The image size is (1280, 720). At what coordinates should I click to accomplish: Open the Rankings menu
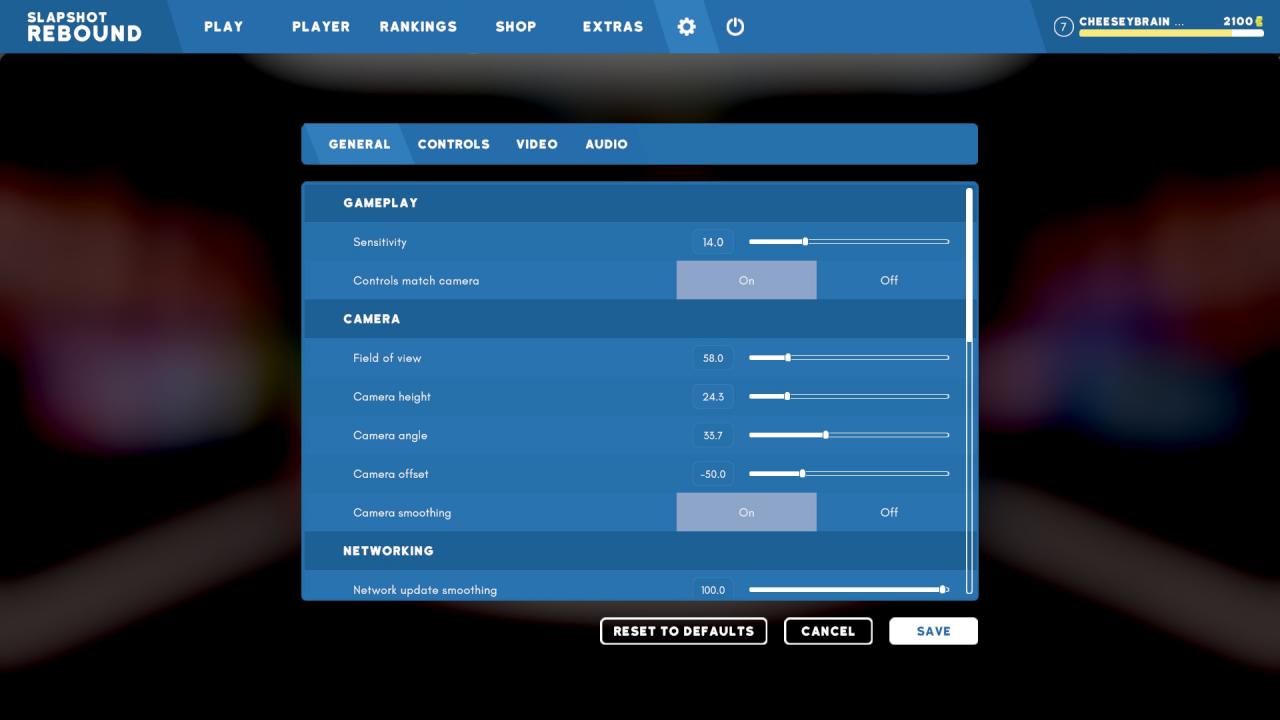click(418, 27)
